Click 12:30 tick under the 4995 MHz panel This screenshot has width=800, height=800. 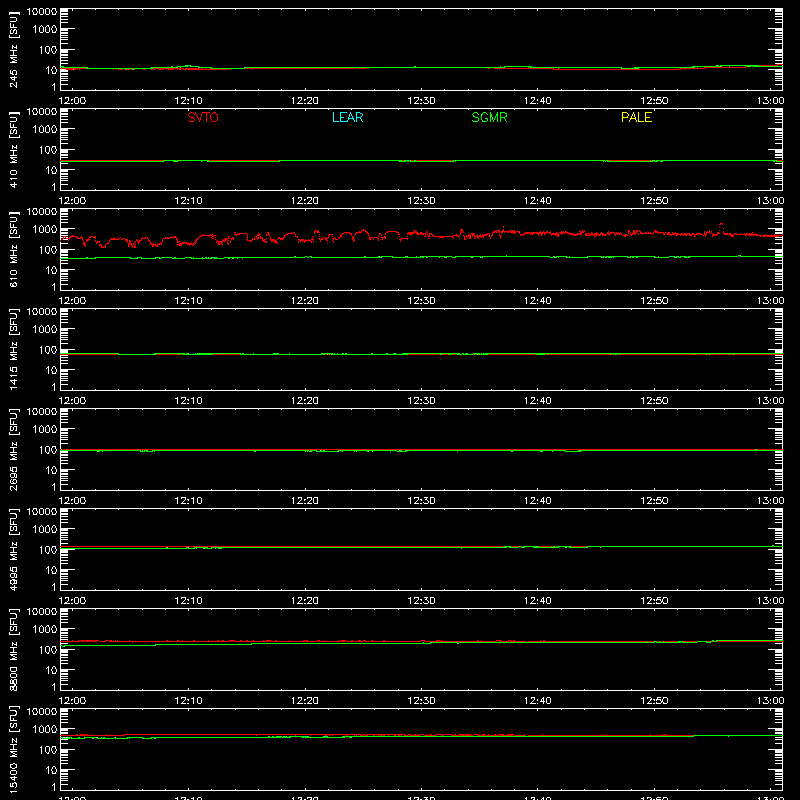pyautogui.click(x=421, y=601)
